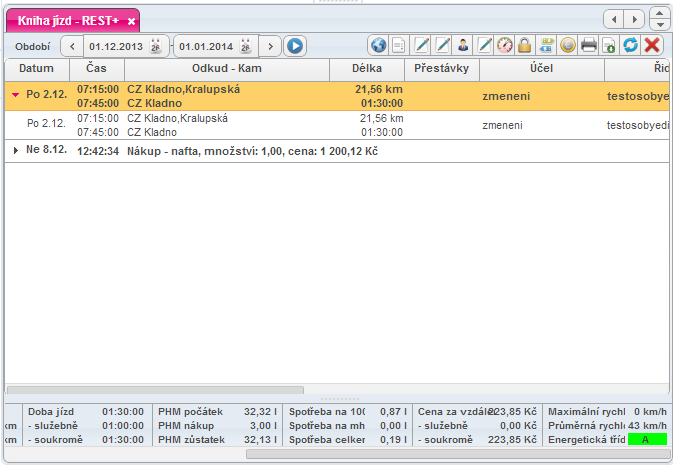Click the 'PHM zůstatek' label
This screenshot has height=467, width=673.
191,440
